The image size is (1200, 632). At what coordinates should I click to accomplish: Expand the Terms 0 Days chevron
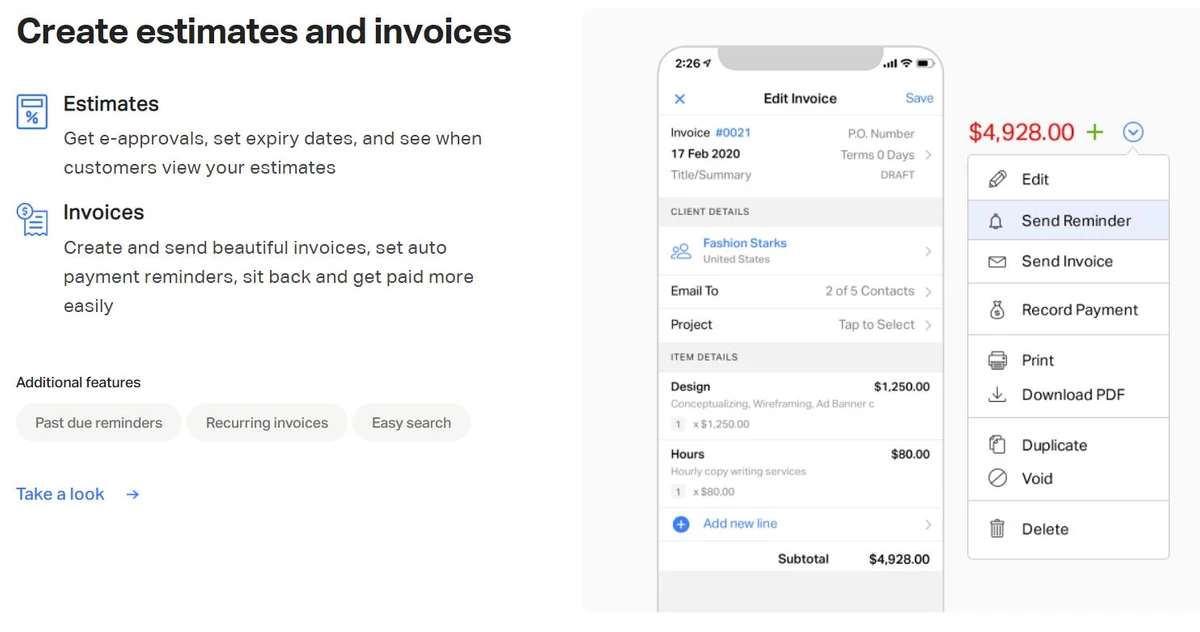[929, 155]
